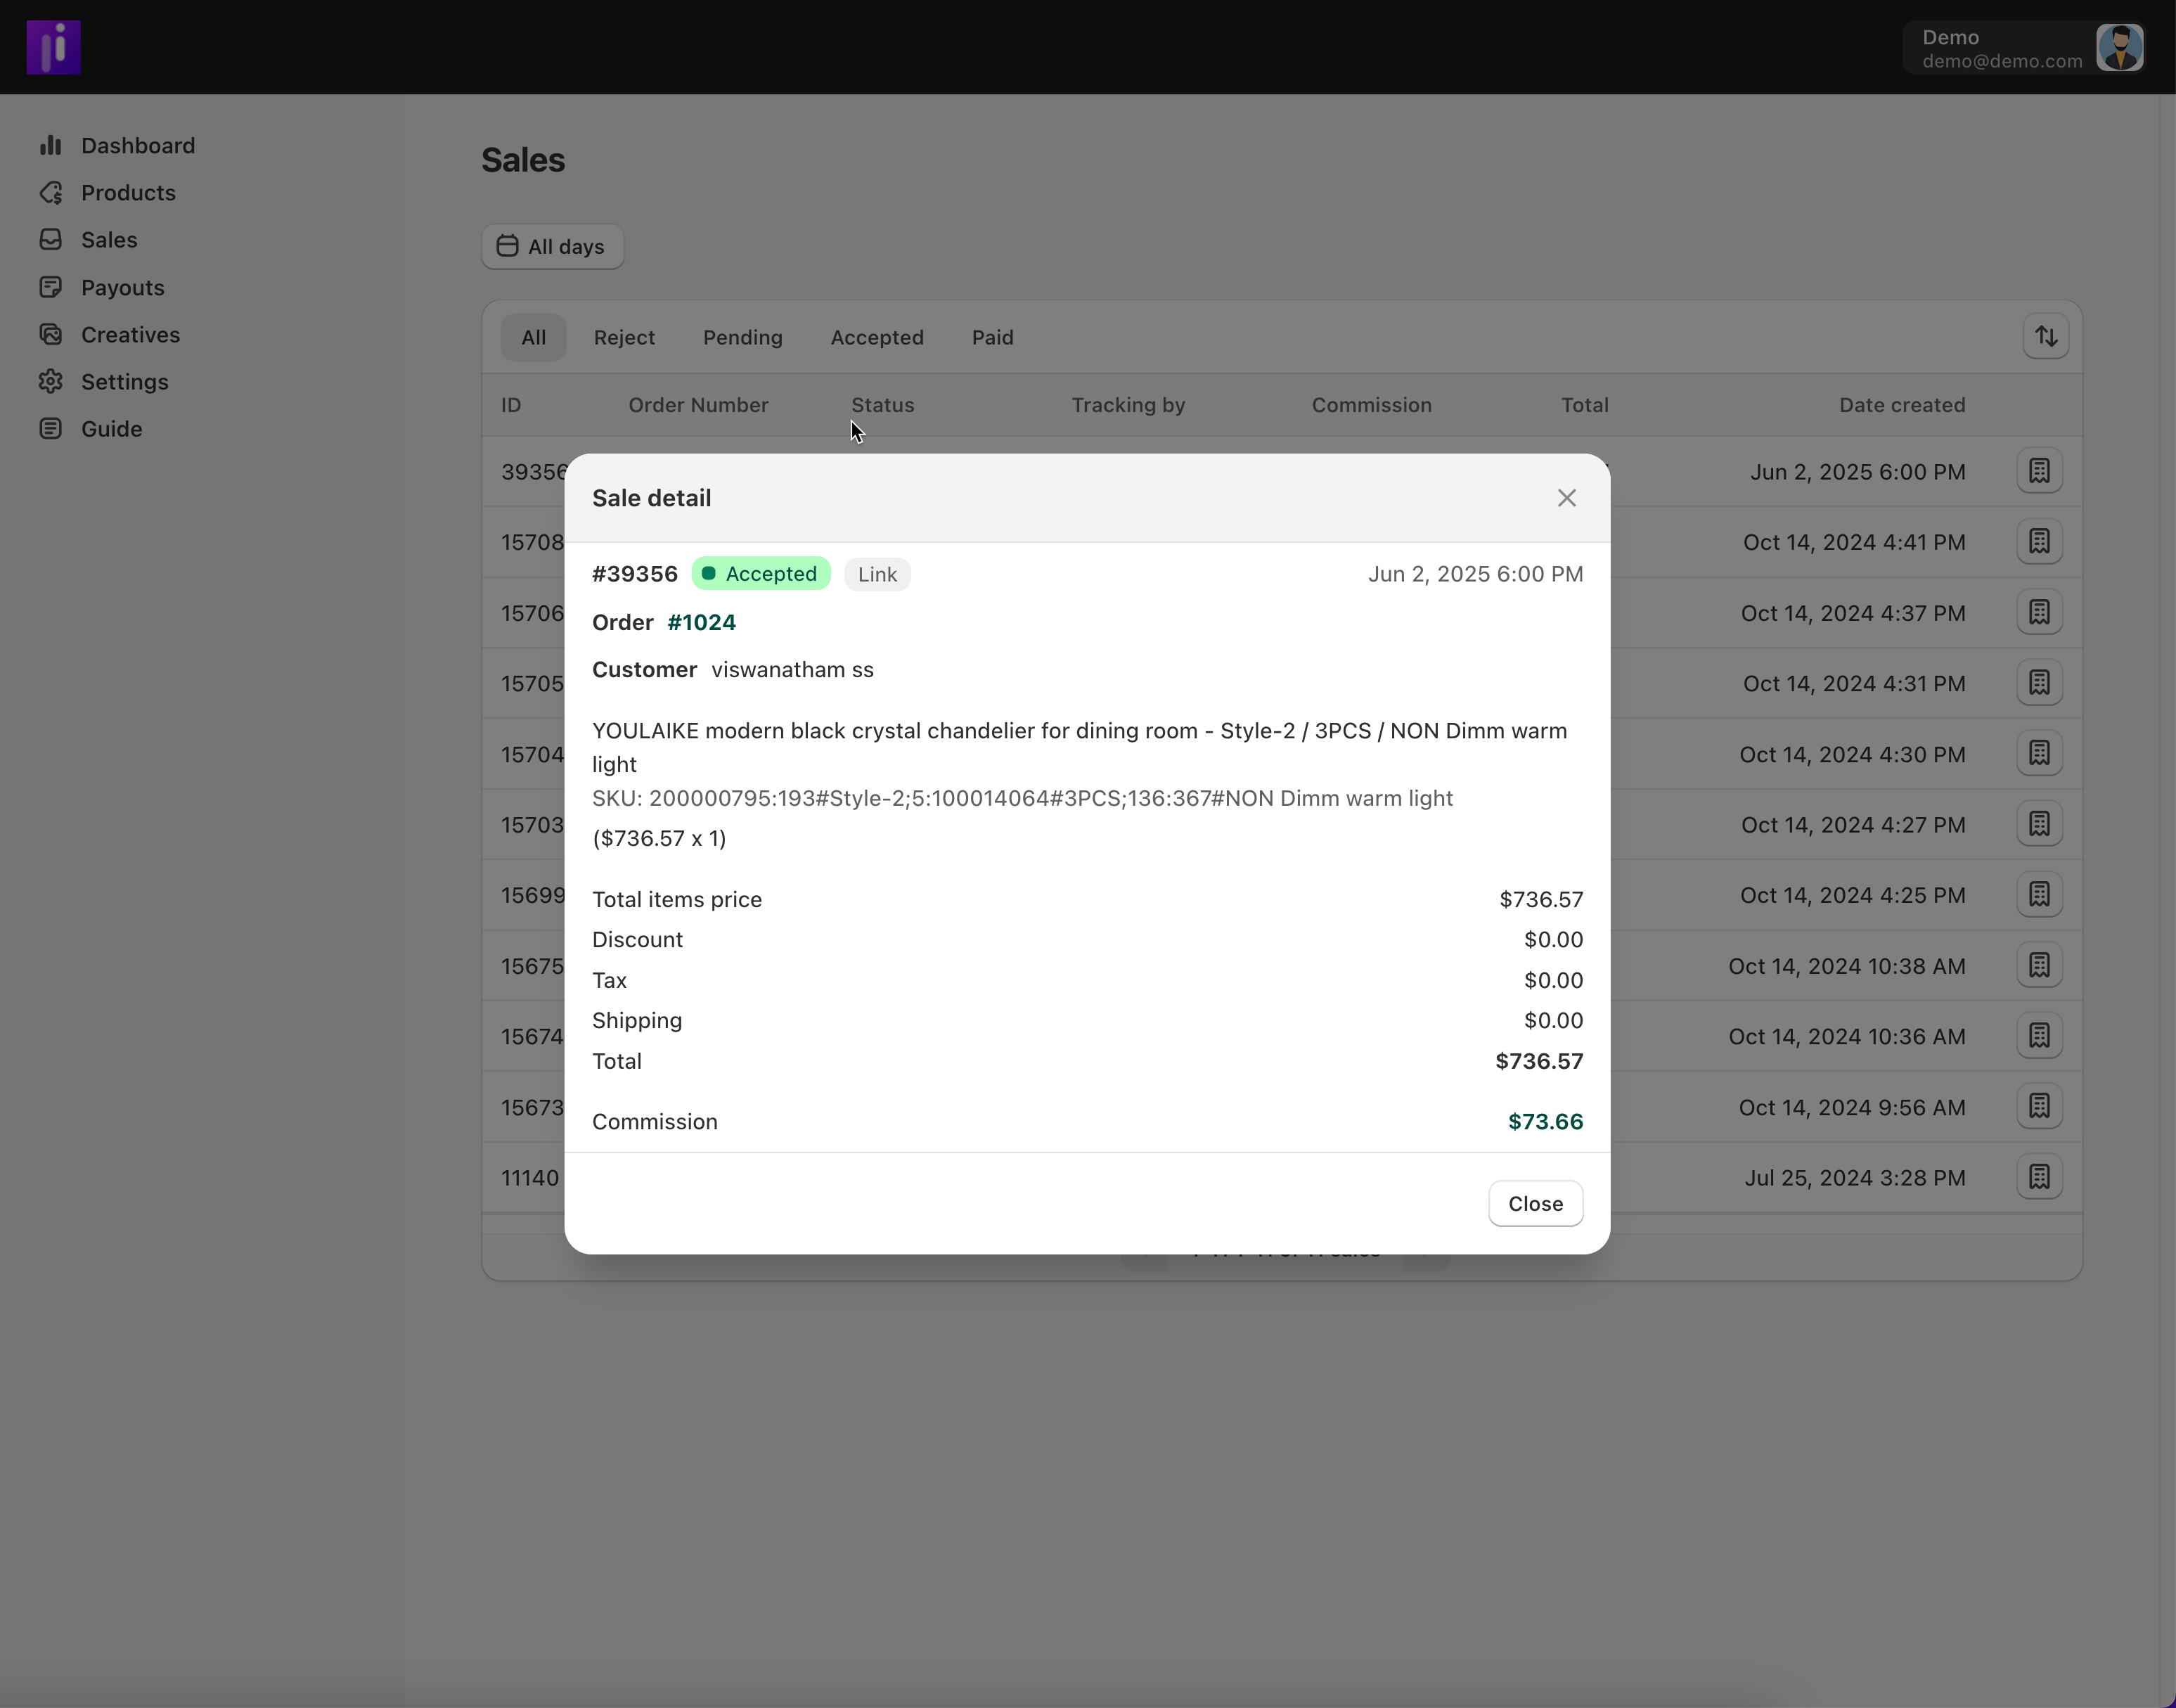Open order #1024 link
The image size is (2176, 1708).
point(701,623)
